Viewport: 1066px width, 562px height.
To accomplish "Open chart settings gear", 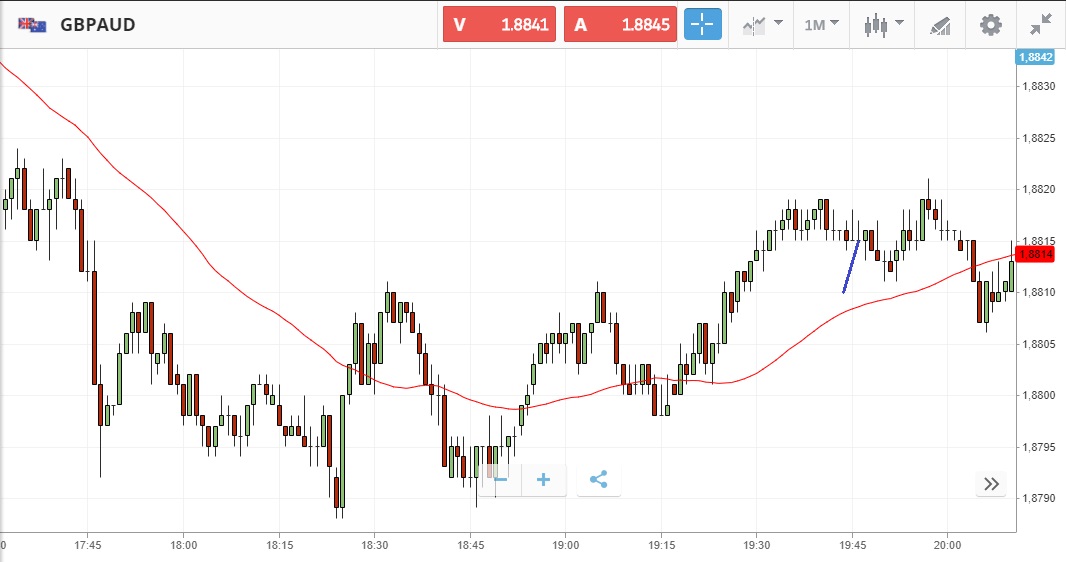I will [990, 25].
